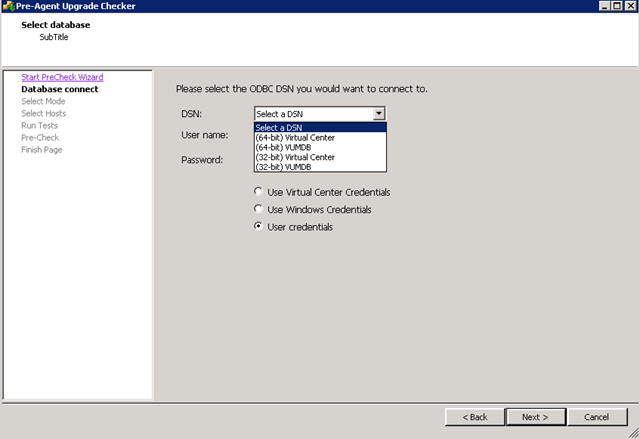Open the Start PreCheck Wizard link
Screen dimensions: 640x439
coord(62,77)
